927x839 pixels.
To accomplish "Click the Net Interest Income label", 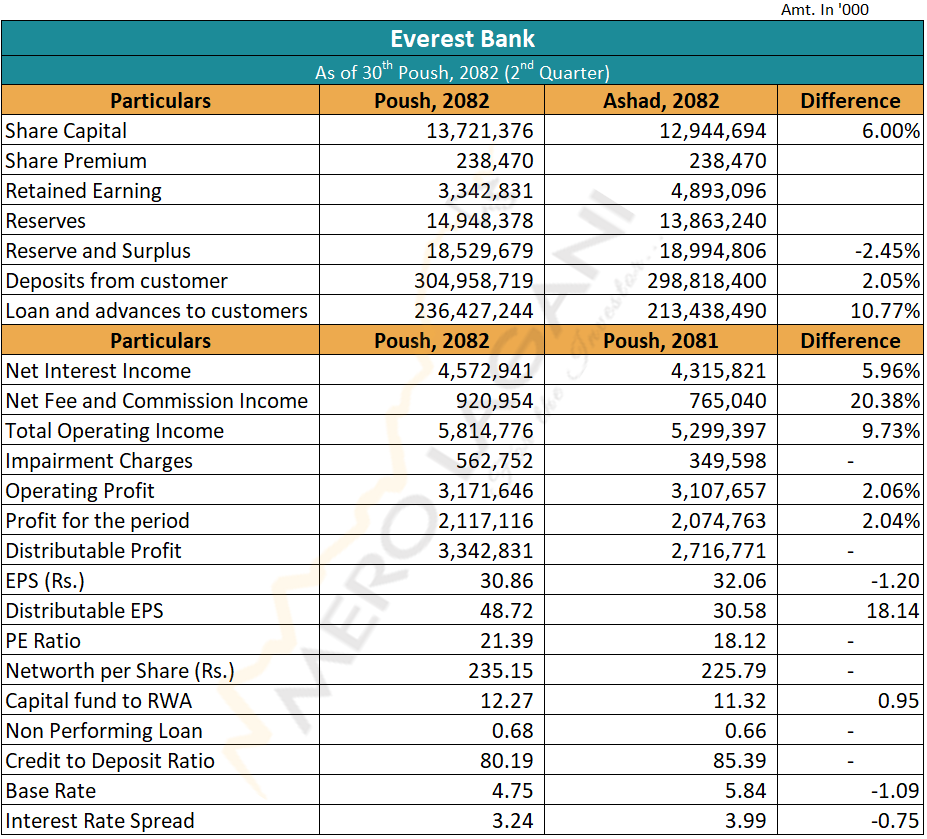I will 98,371.
